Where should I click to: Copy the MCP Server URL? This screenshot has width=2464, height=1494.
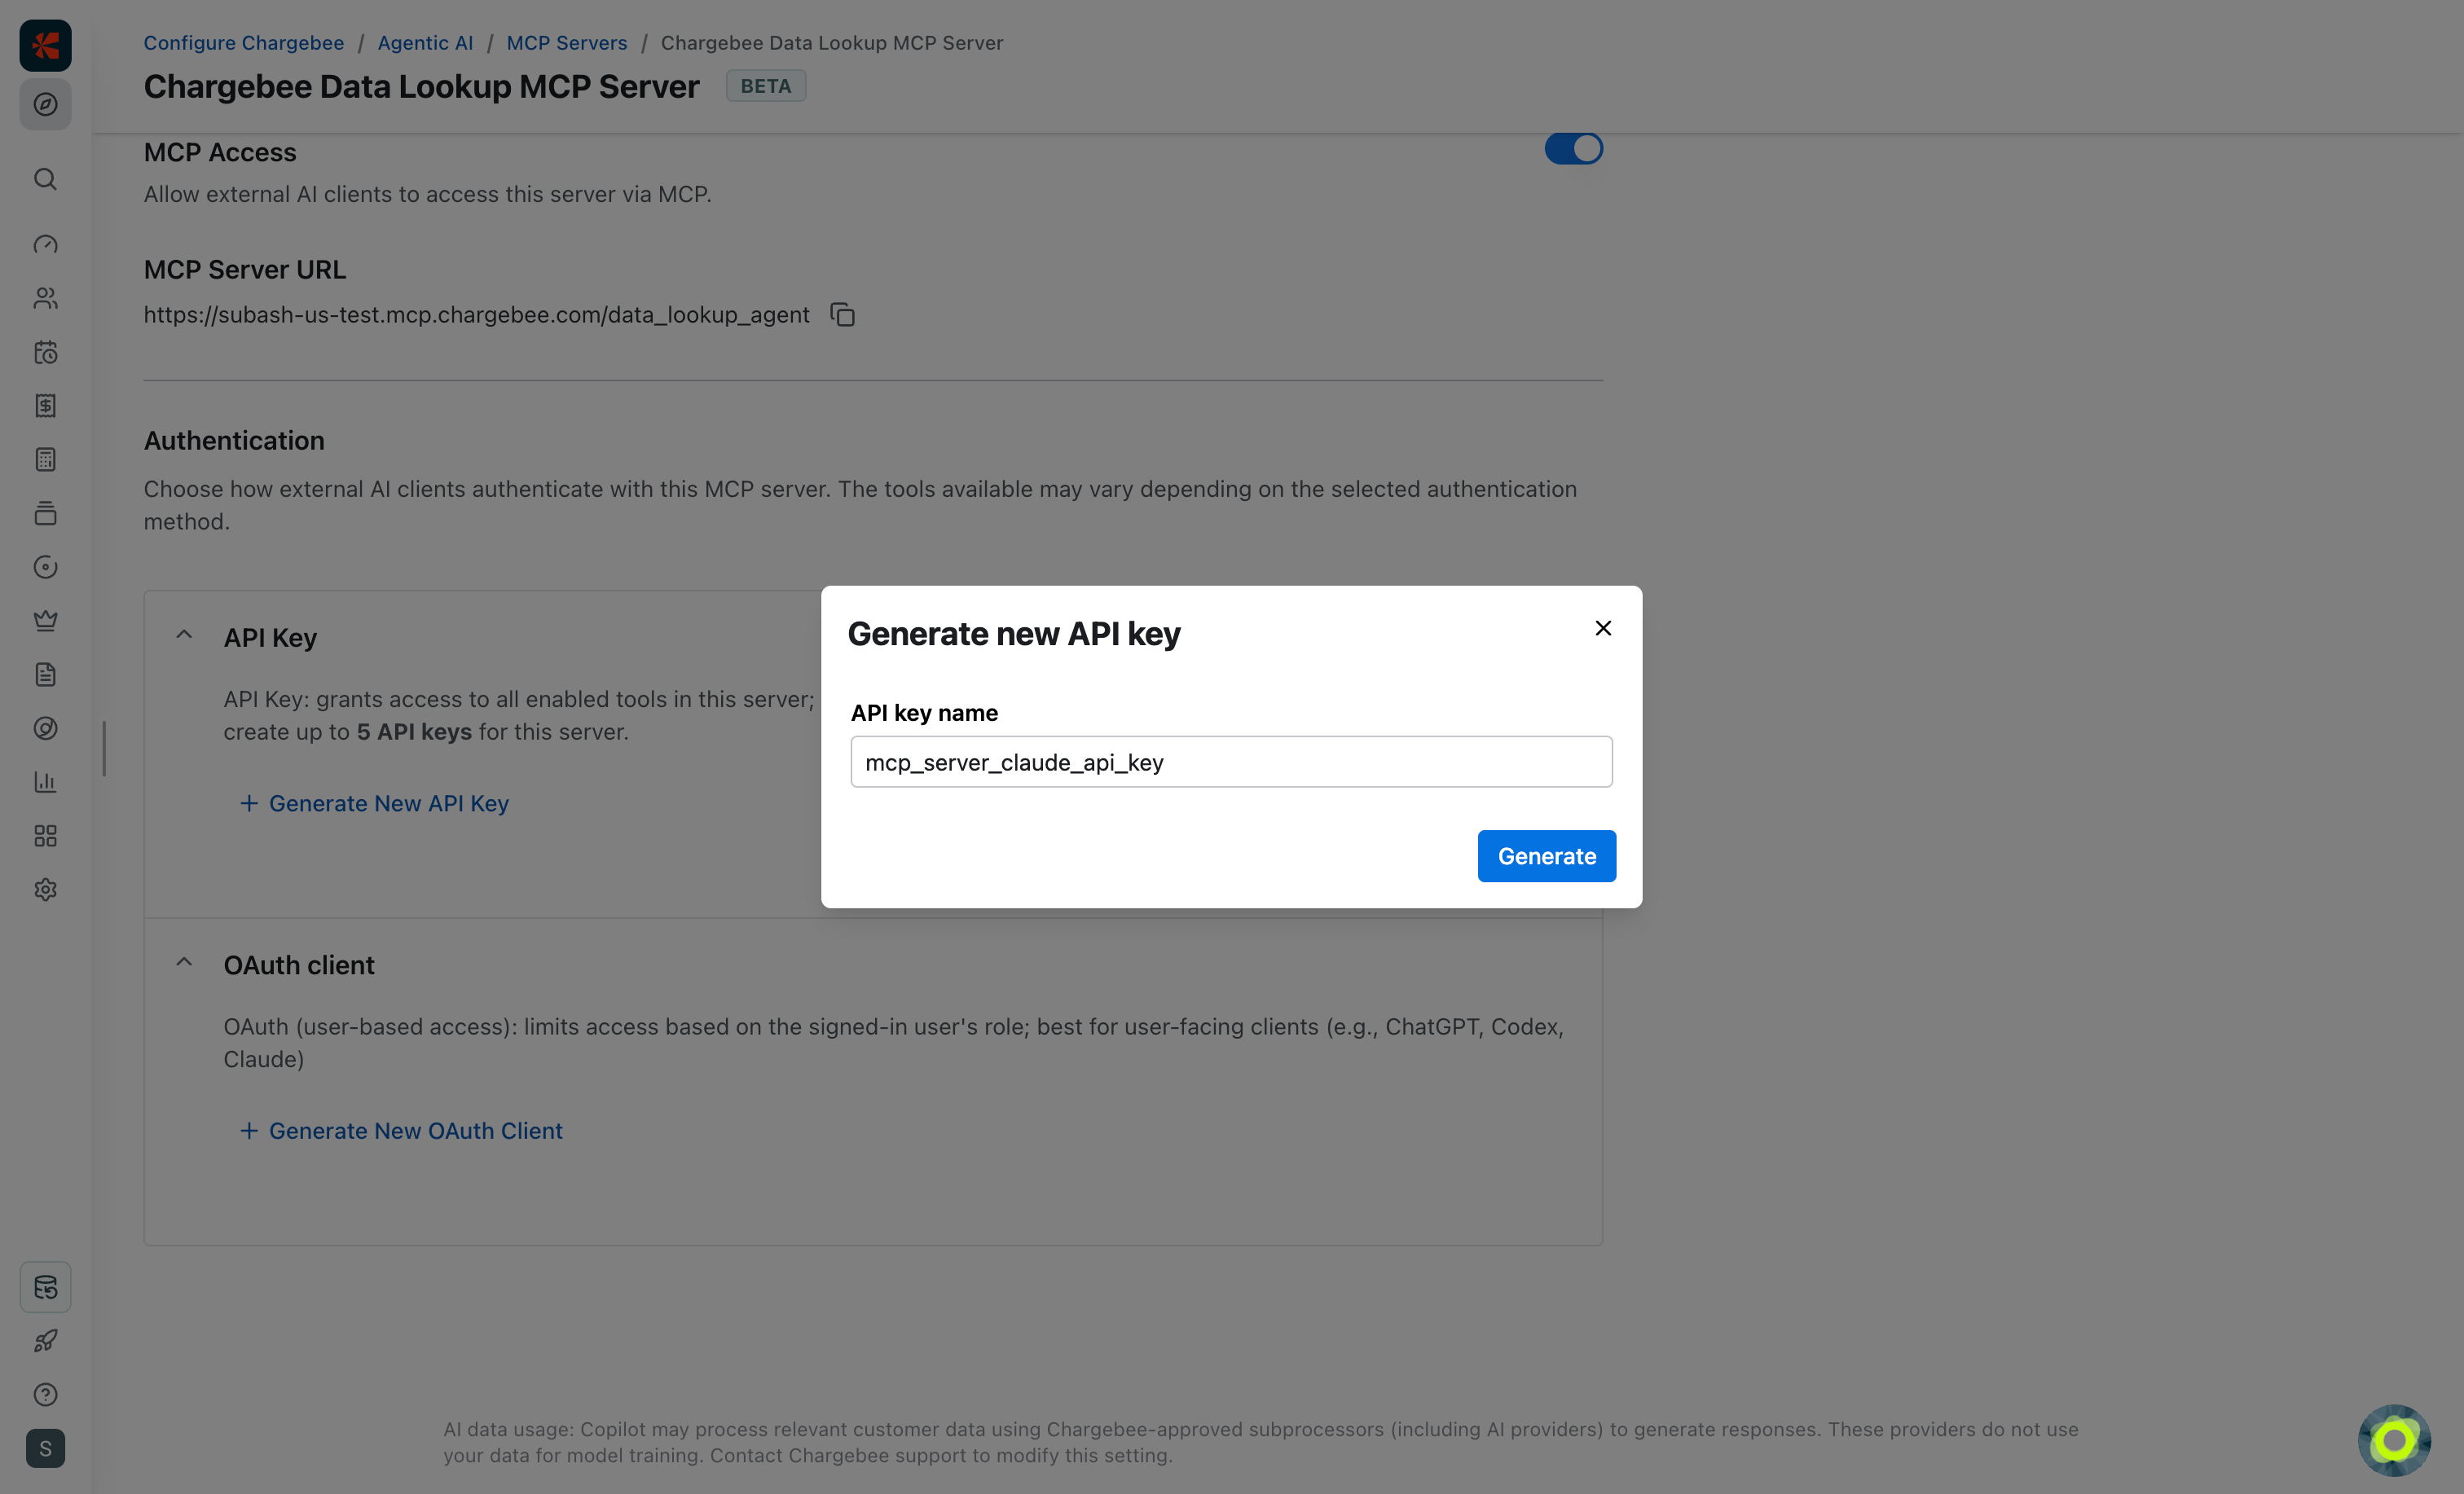pyautogui.click(x=843, y=315)
